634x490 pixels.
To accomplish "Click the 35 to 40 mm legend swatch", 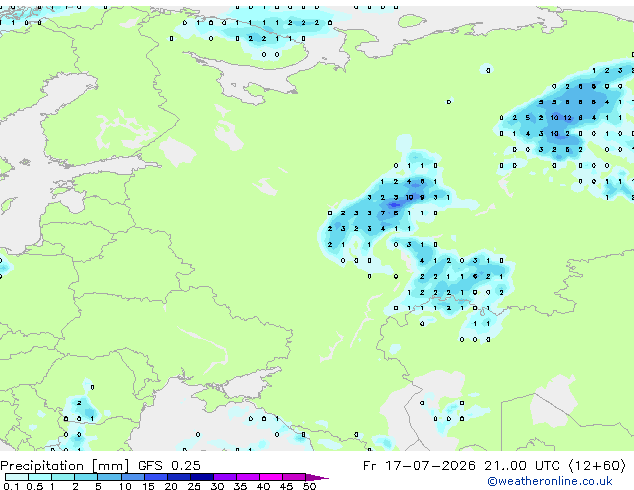I will [248, 477].
